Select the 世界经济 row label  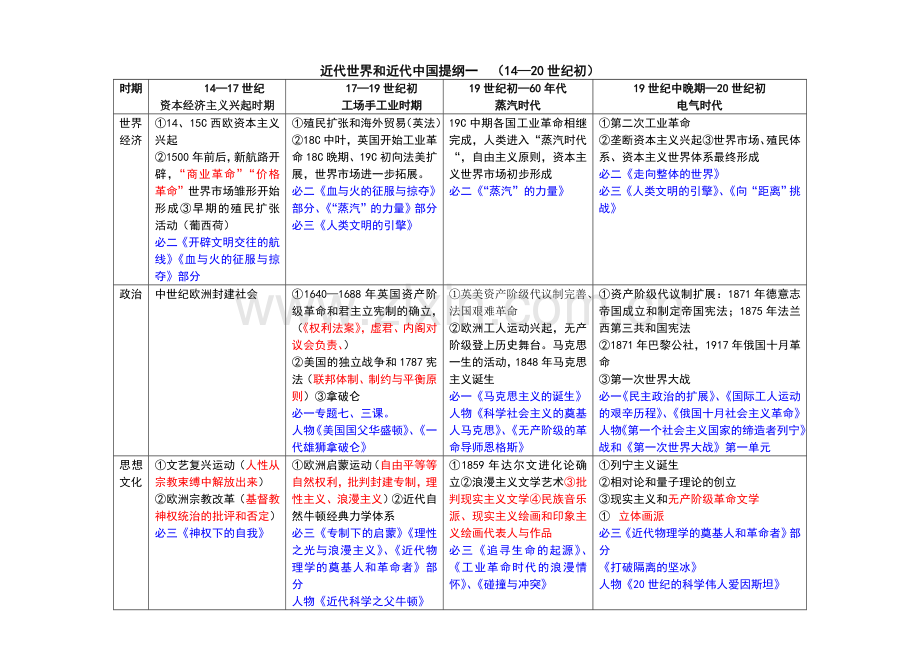coord(130,132)
